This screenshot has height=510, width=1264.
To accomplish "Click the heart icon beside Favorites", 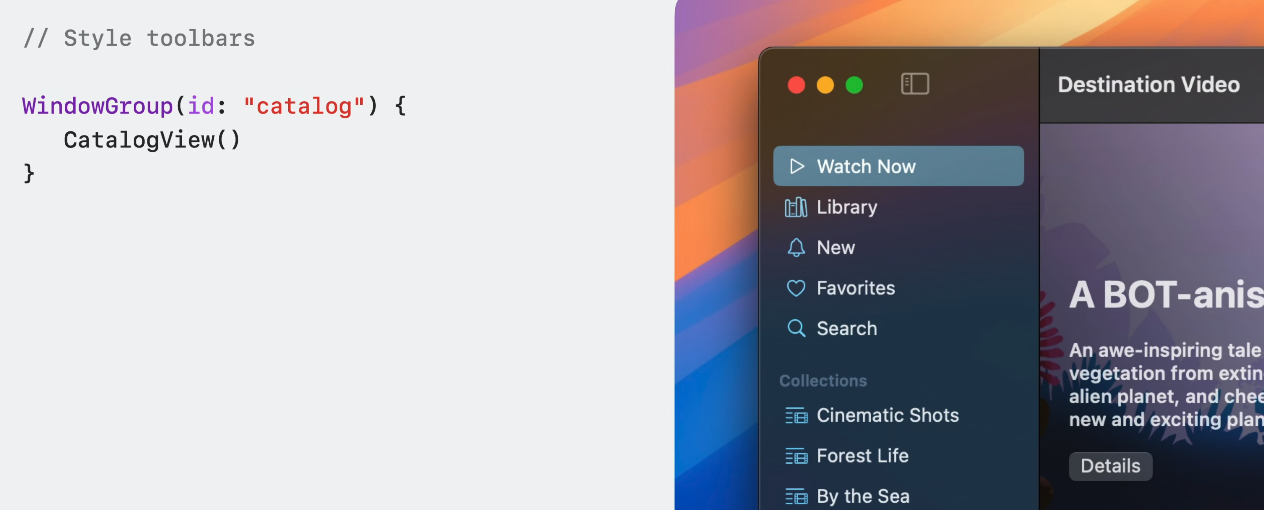I will [x=796, y=288].
